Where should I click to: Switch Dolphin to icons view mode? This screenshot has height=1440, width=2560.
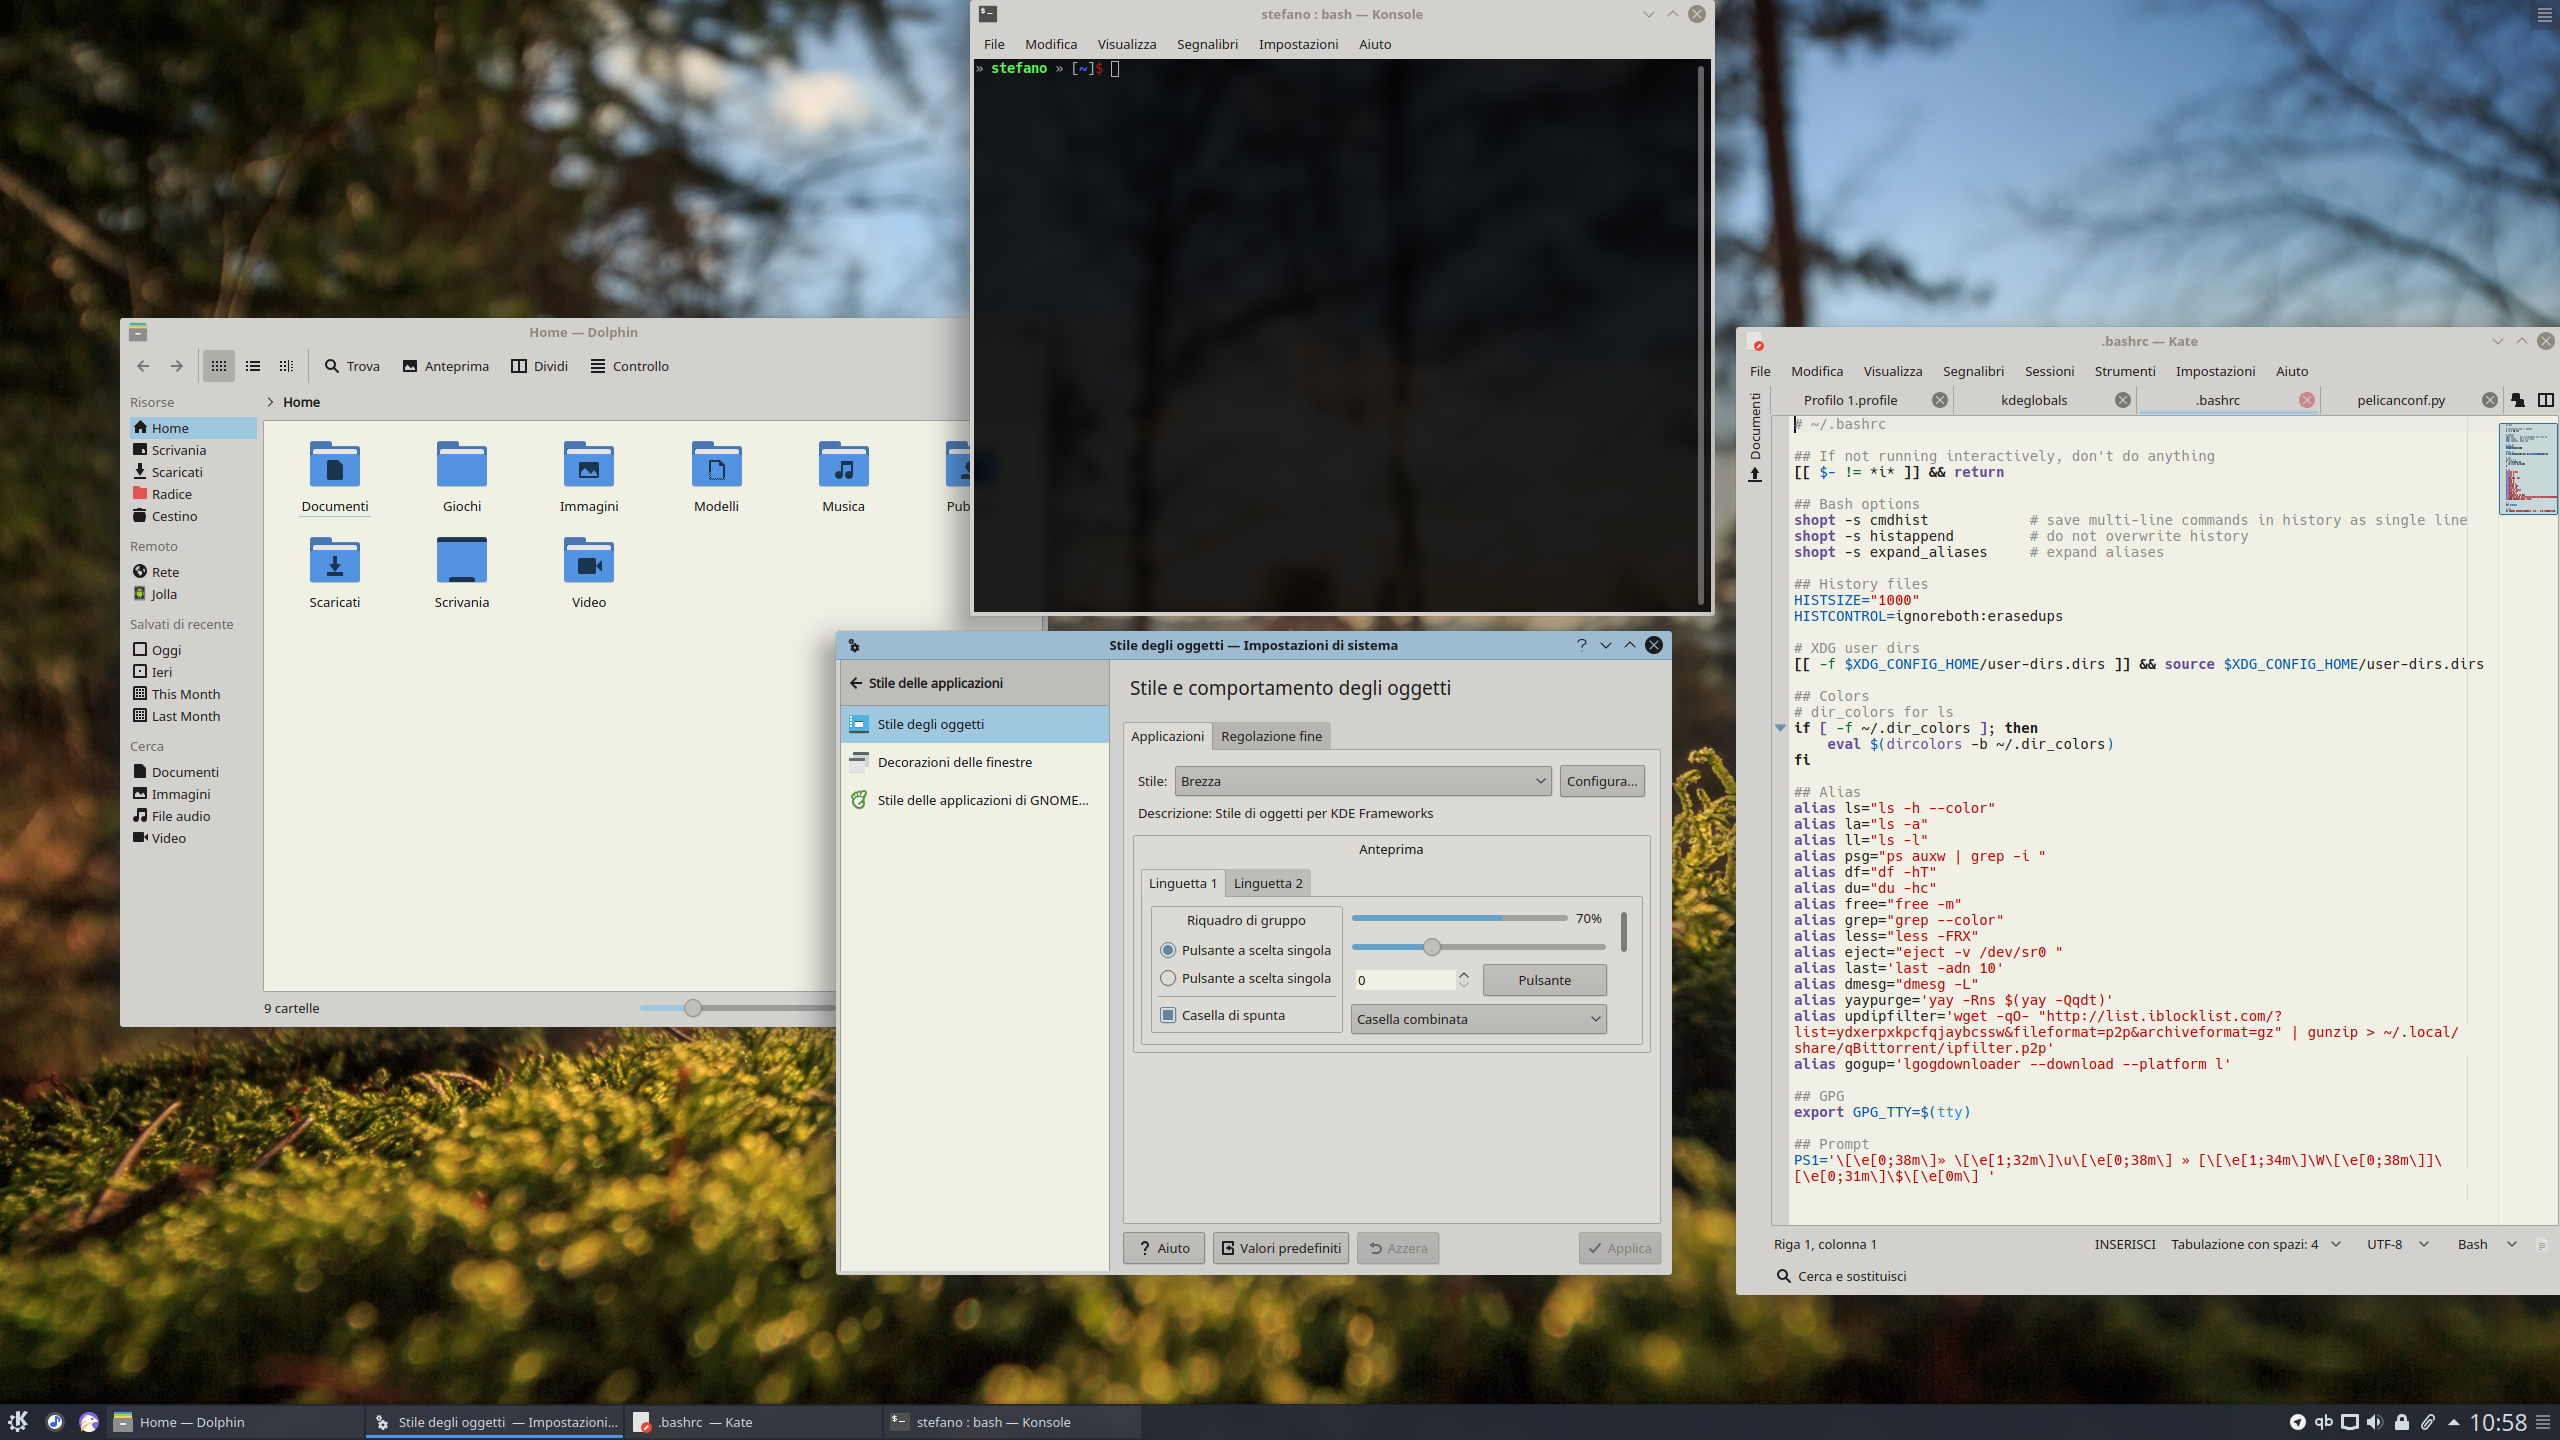219,366
